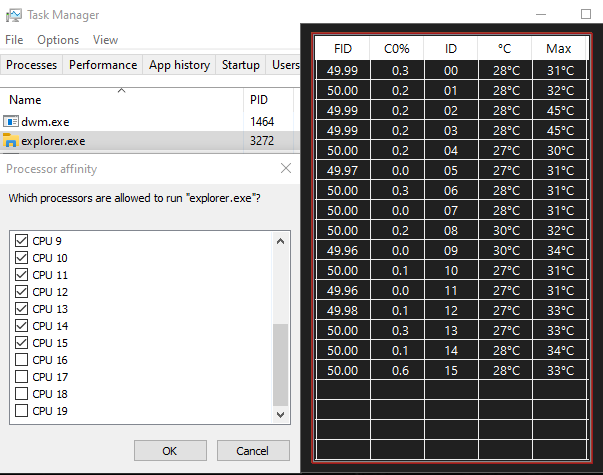This screenshot has width=603, height=475.
Task: Click the 0.3 C0% value for core 13
Action: (x=400, y=330)
